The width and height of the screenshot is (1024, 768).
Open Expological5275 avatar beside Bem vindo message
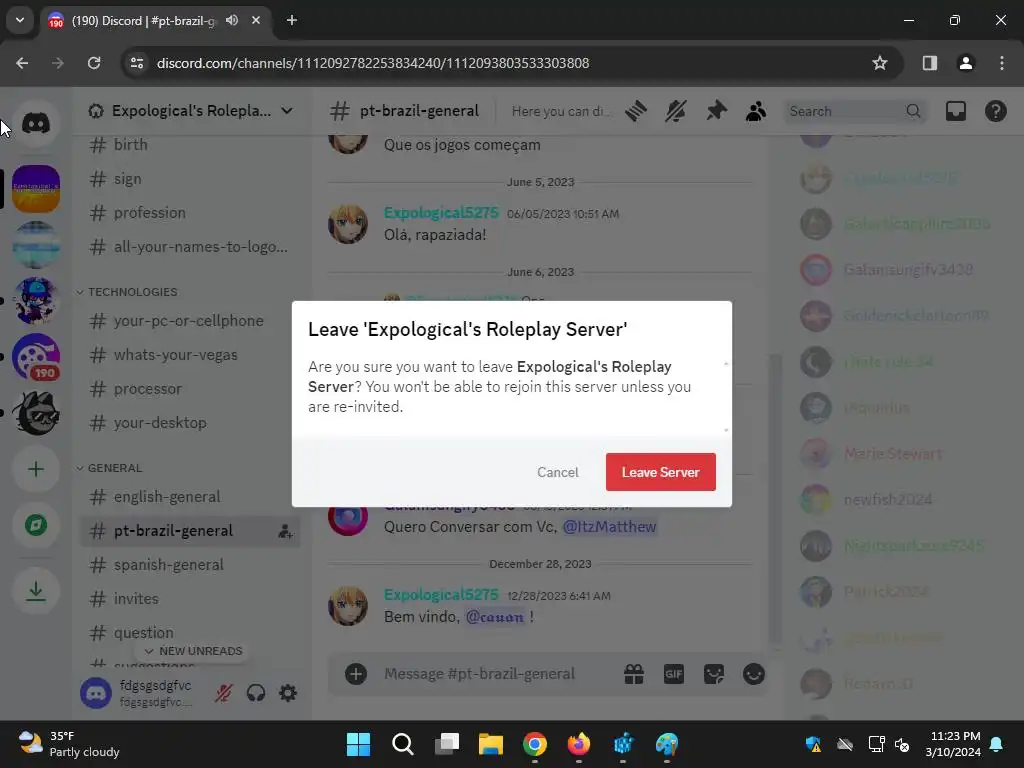click(x=347, y=605)
